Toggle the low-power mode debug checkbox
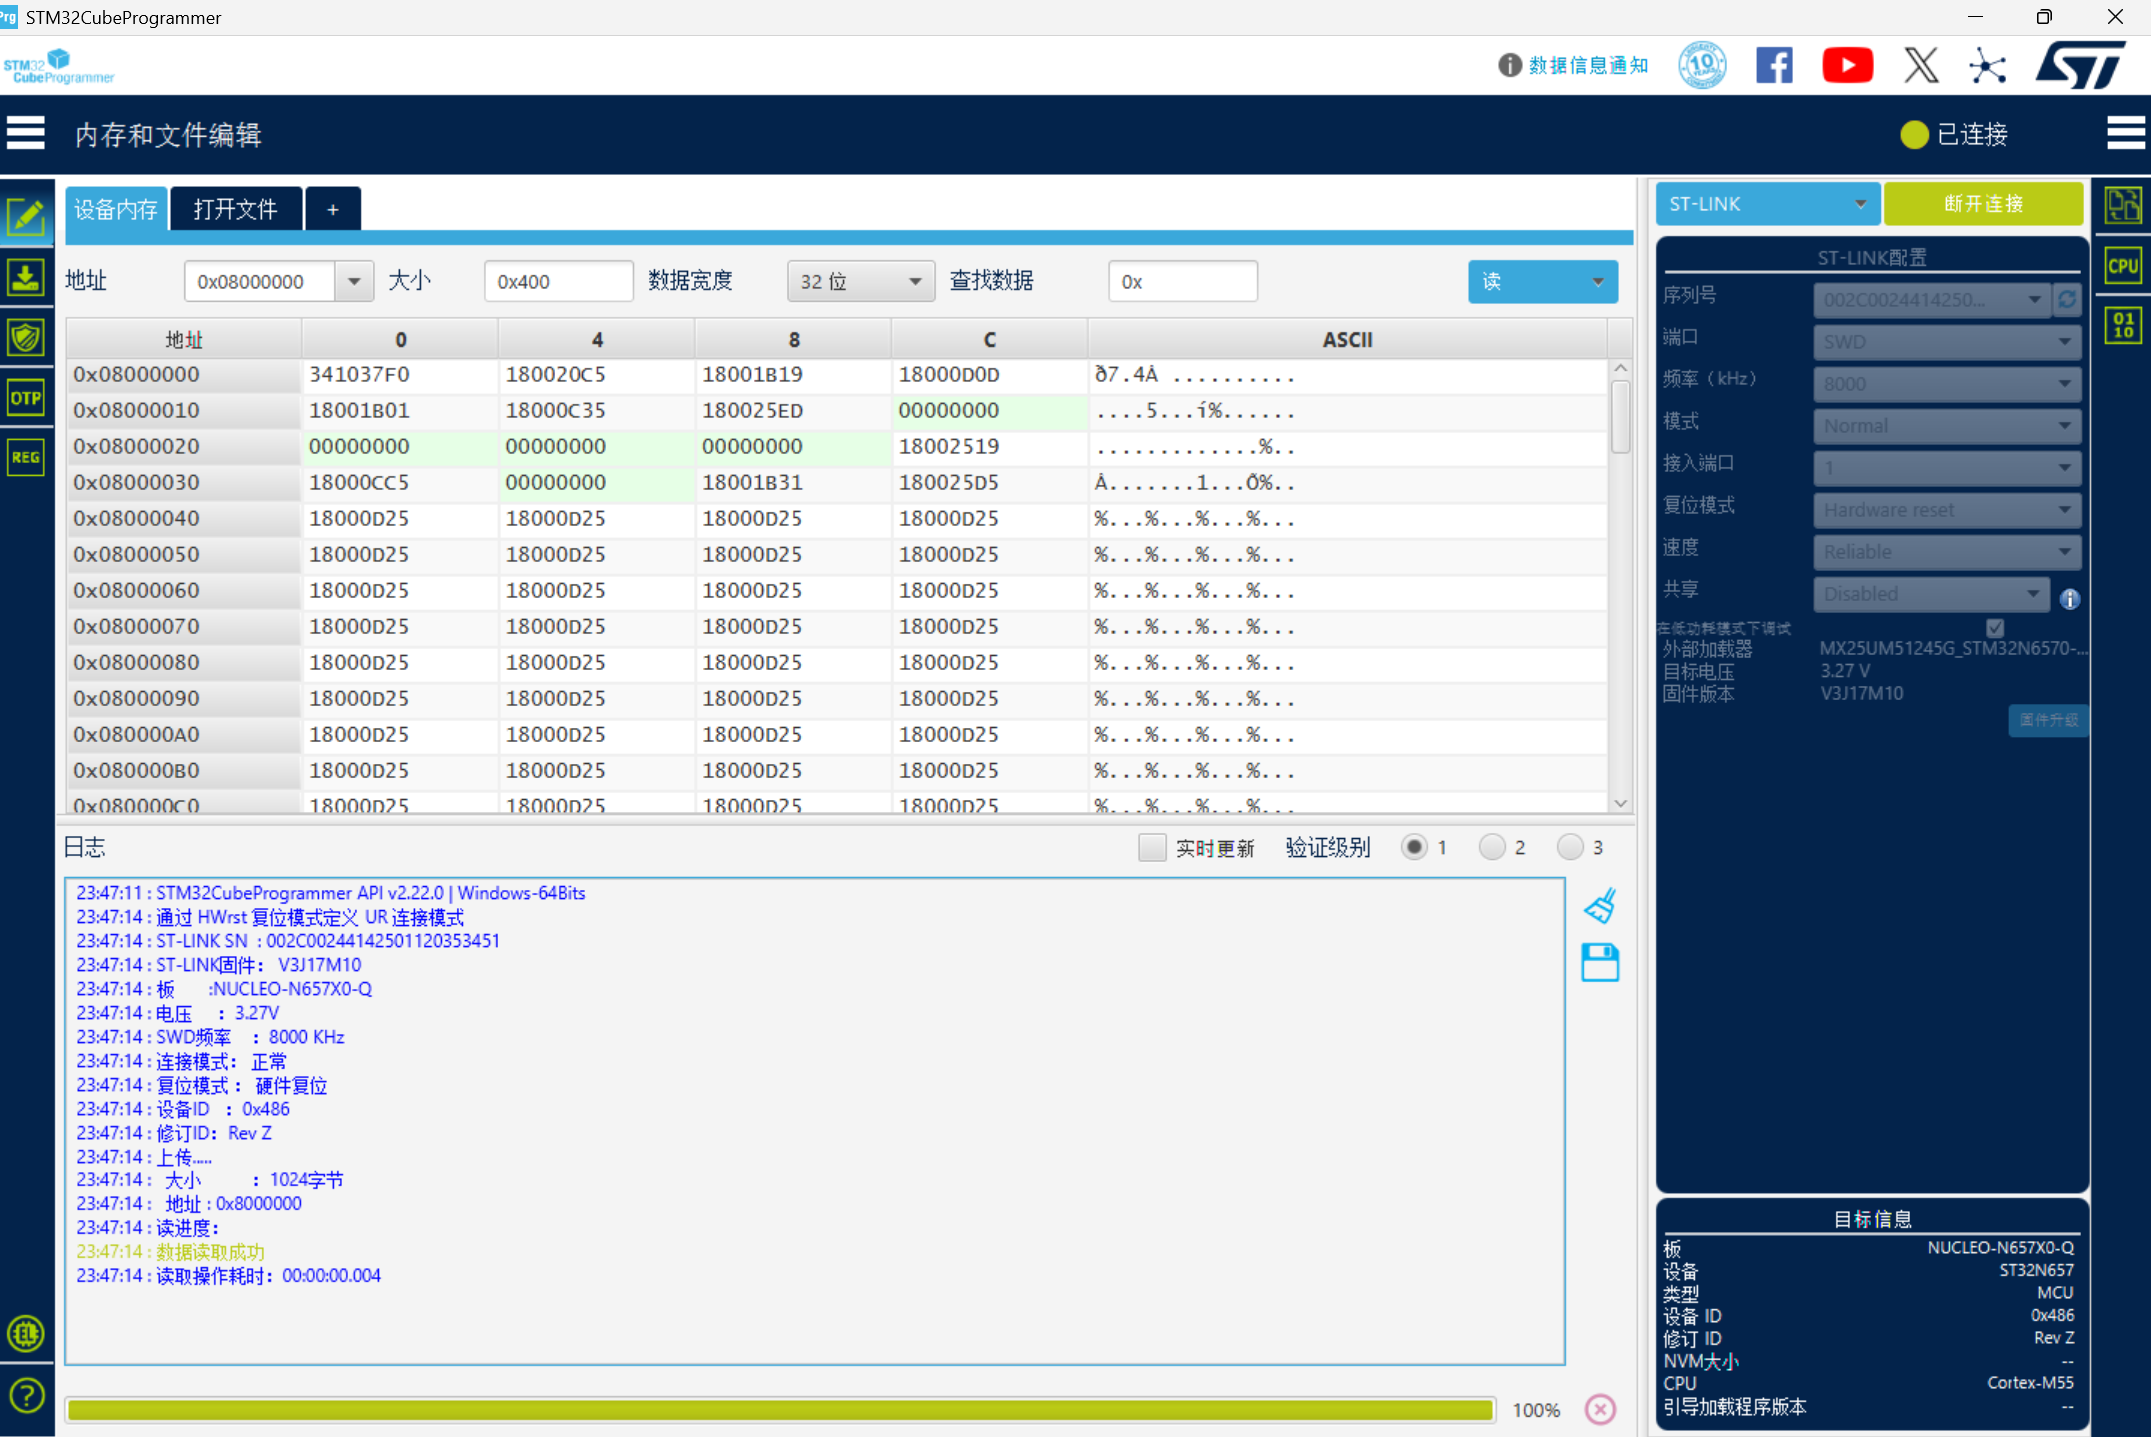Image resolution: width=2151 pixels, height=1437 pixels. pyautogui.click(x=1995, y=628)
